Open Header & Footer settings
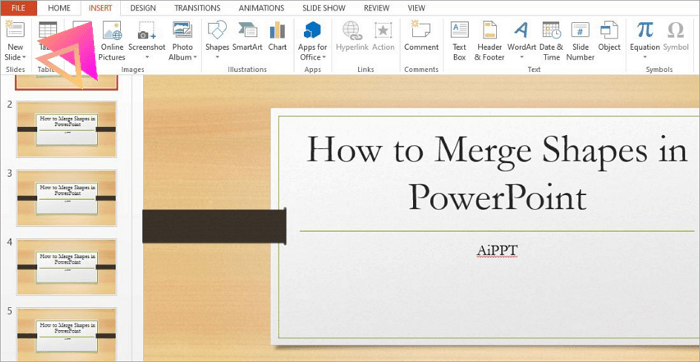The width and height of the screenshot is (700, 362). pyautogui.click(x=489, y=41)
